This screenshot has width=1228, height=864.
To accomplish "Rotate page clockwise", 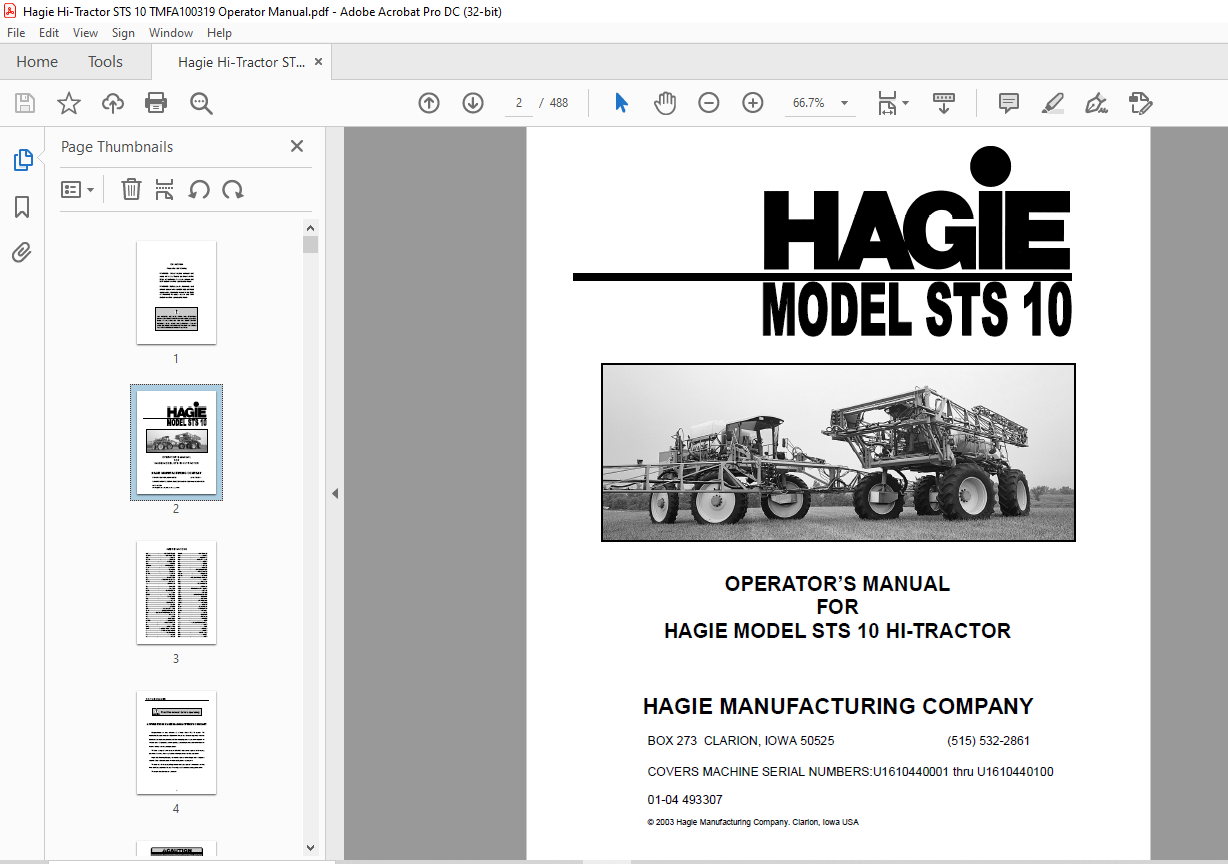I will [x=233, y=189].
